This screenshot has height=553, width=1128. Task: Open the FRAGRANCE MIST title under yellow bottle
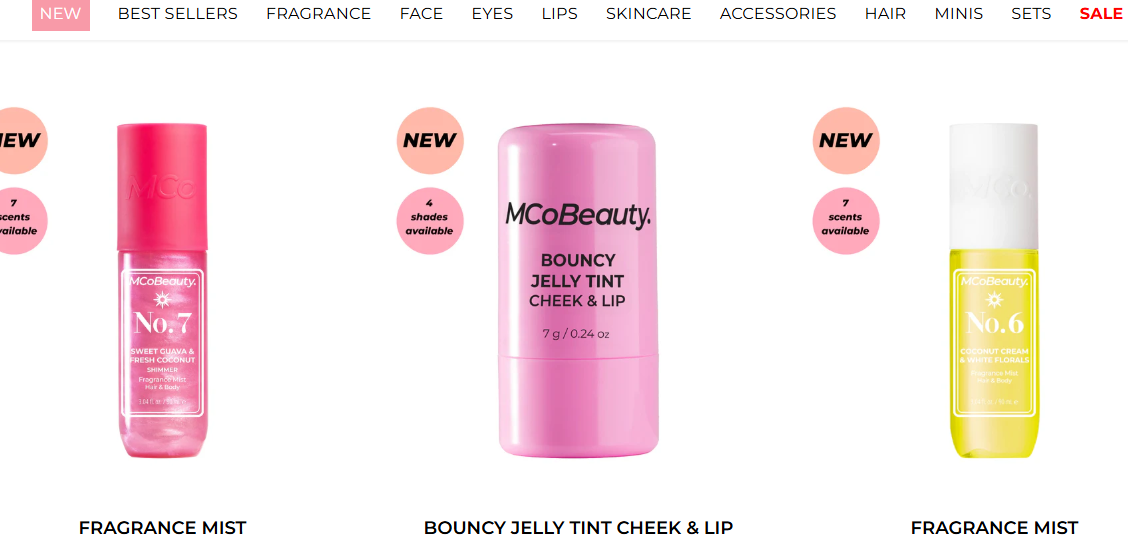tap(994, 528)
